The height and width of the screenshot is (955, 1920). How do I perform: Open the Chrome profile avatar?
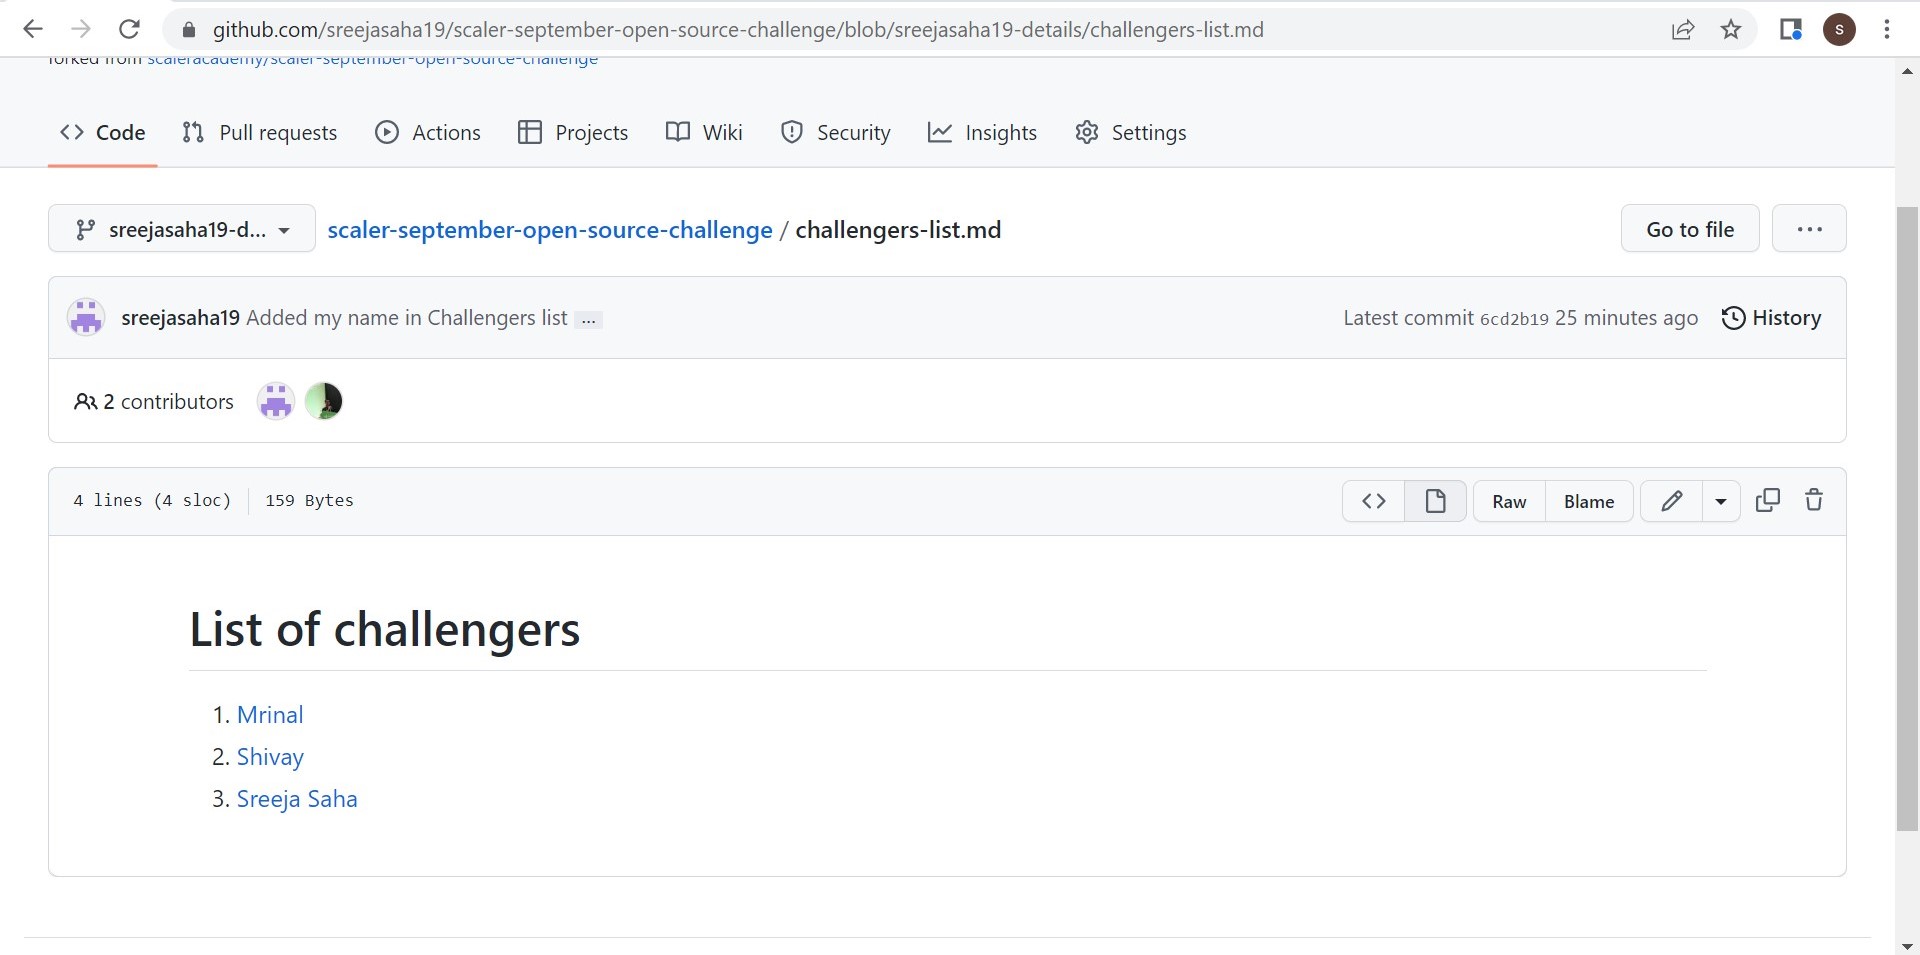(1839, 30)
